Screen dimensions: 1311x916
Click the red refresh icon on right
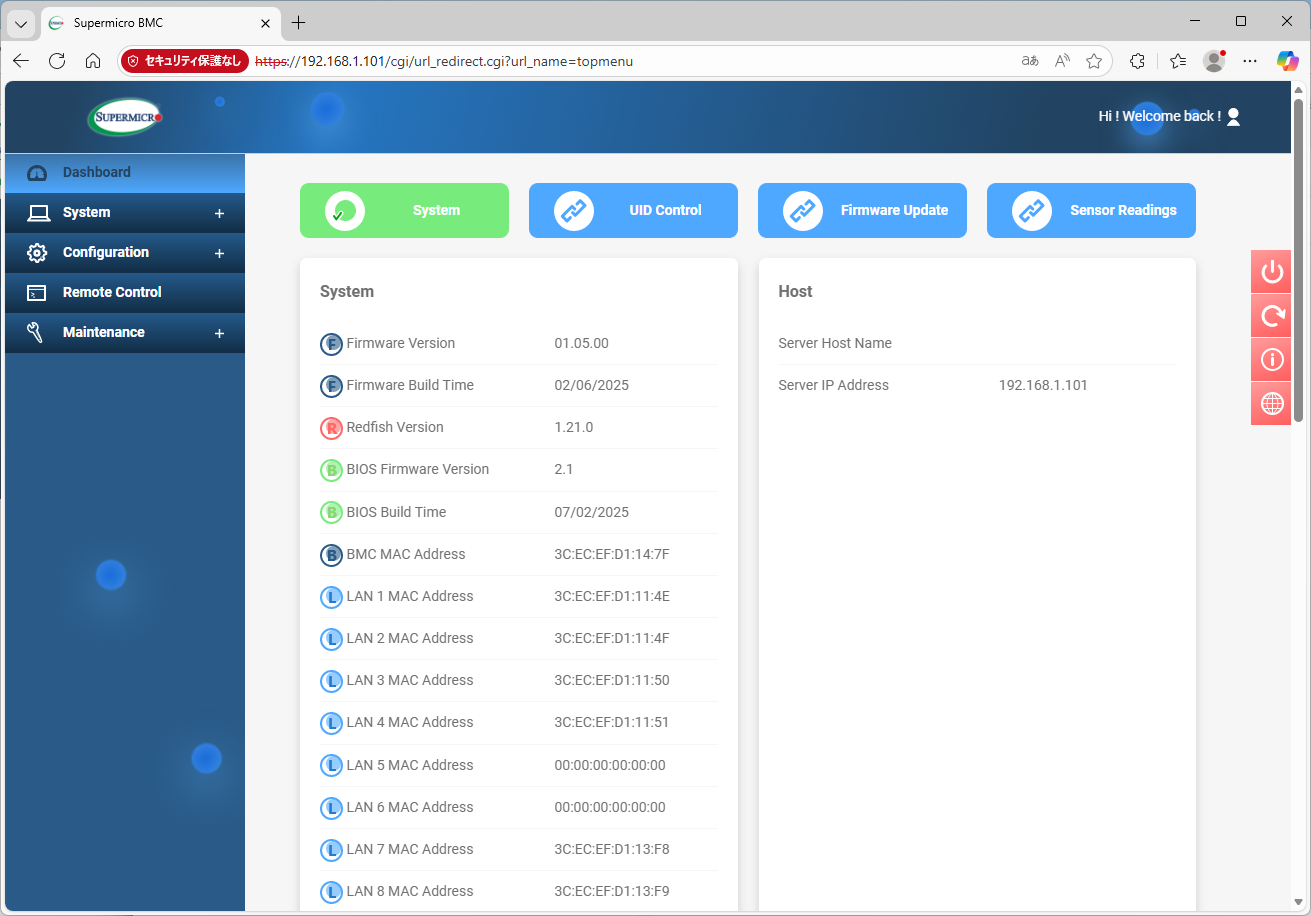[x=1271, y=316]
